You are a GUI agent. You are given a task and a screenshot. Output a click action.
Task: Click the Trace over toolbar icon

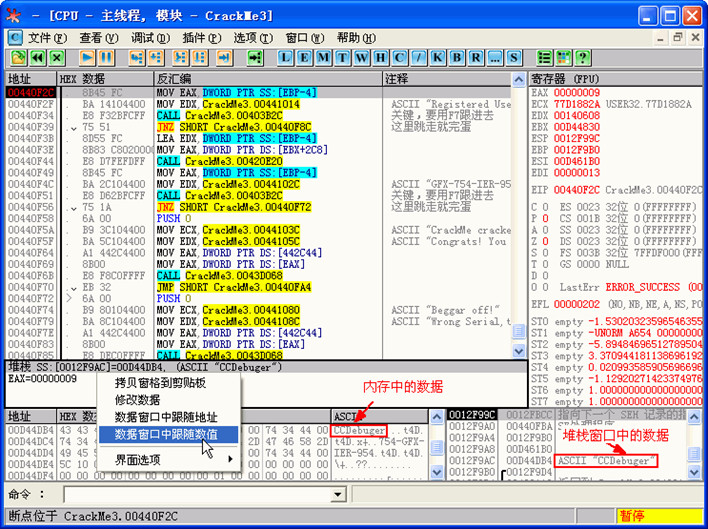coord(200,57)
